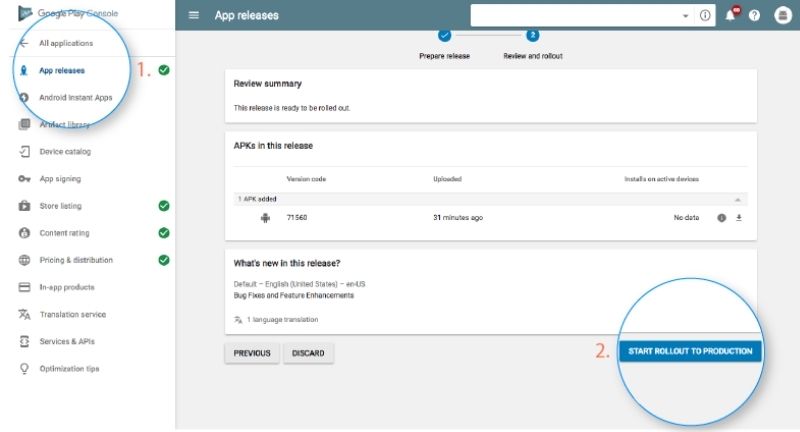Open the help question mark icon
The width and height of the screenshot is (800, 432).
point(754,16)
